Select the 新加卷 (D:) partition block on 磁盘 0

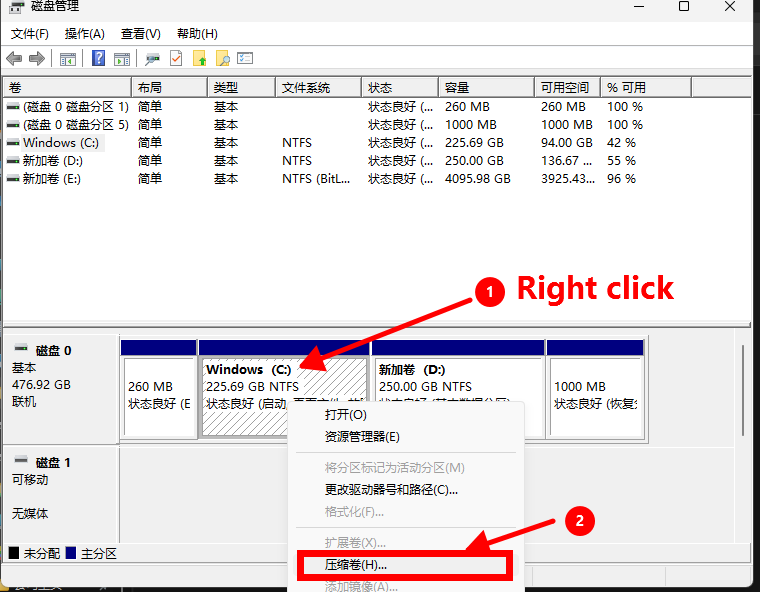pyautogui.click(x=458, y=395)
